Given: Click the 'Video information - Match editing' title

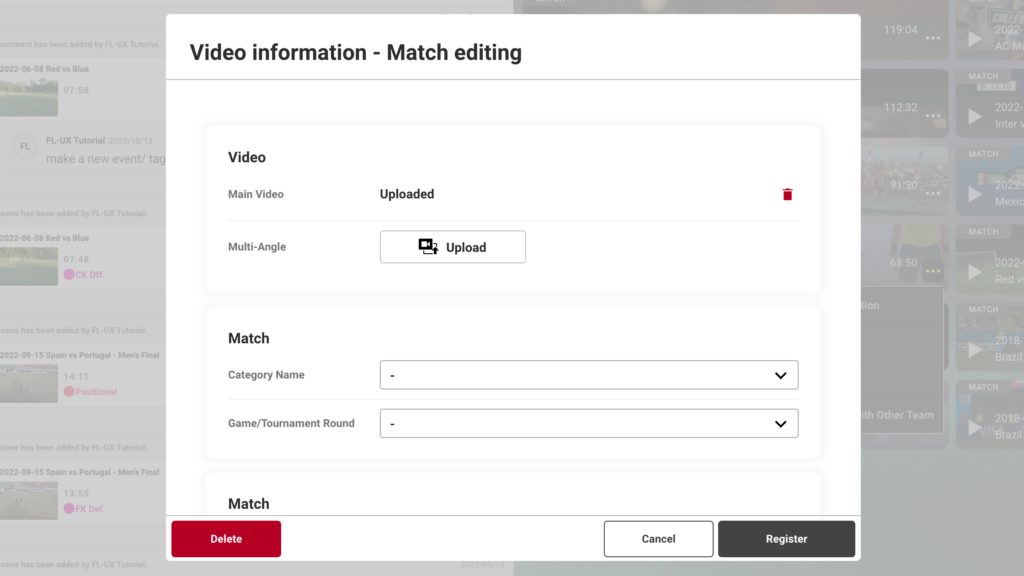Looking at the screenshot, I should (x=356, y=52).
